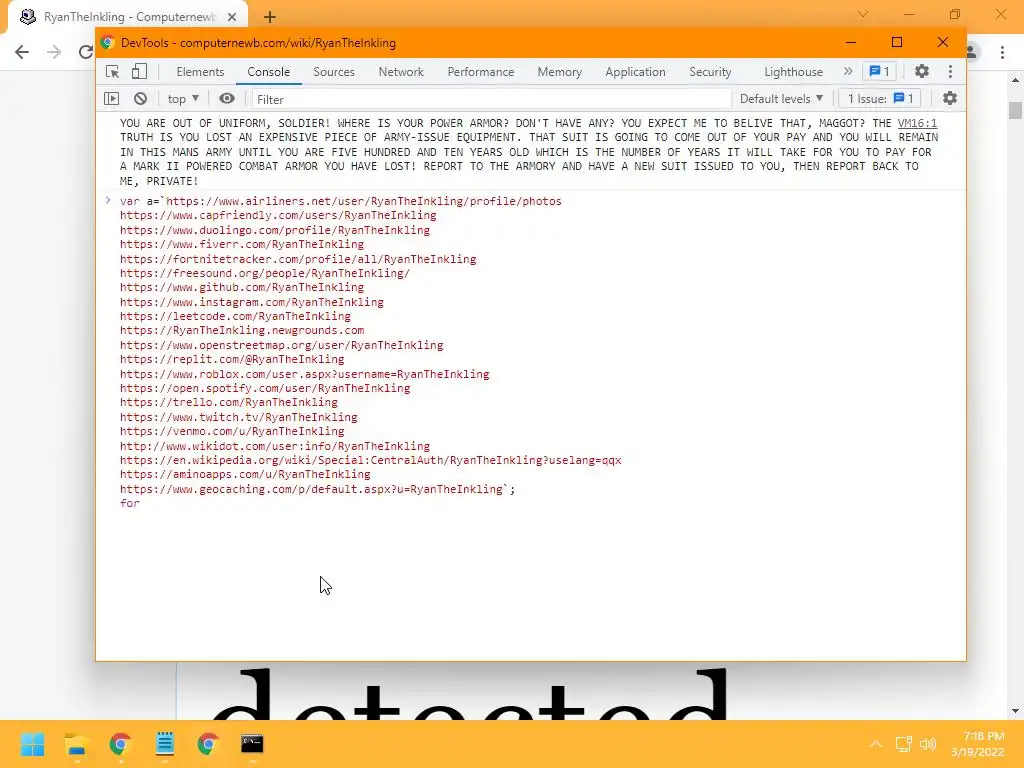Clear the console
This screenshot has height=768, width=1024.
[140, 99]
